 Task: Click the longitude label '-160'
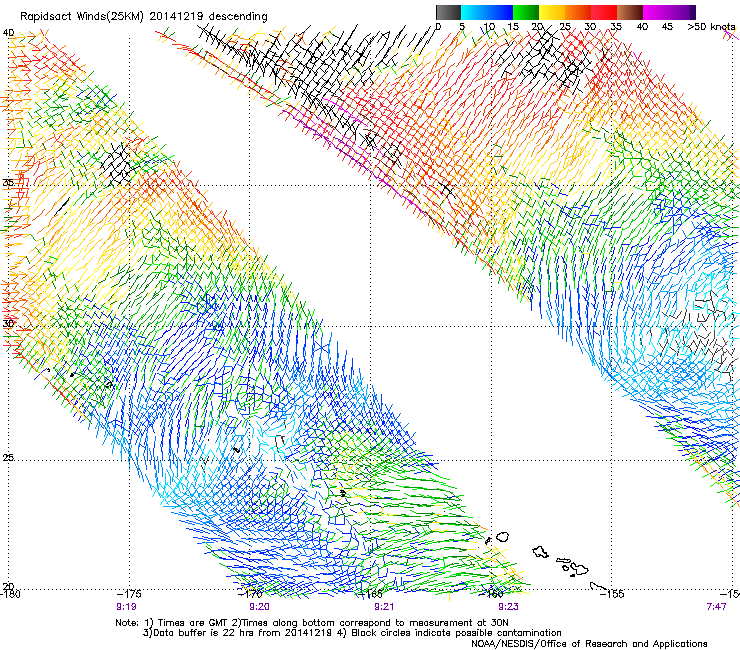tap(491, 594)
